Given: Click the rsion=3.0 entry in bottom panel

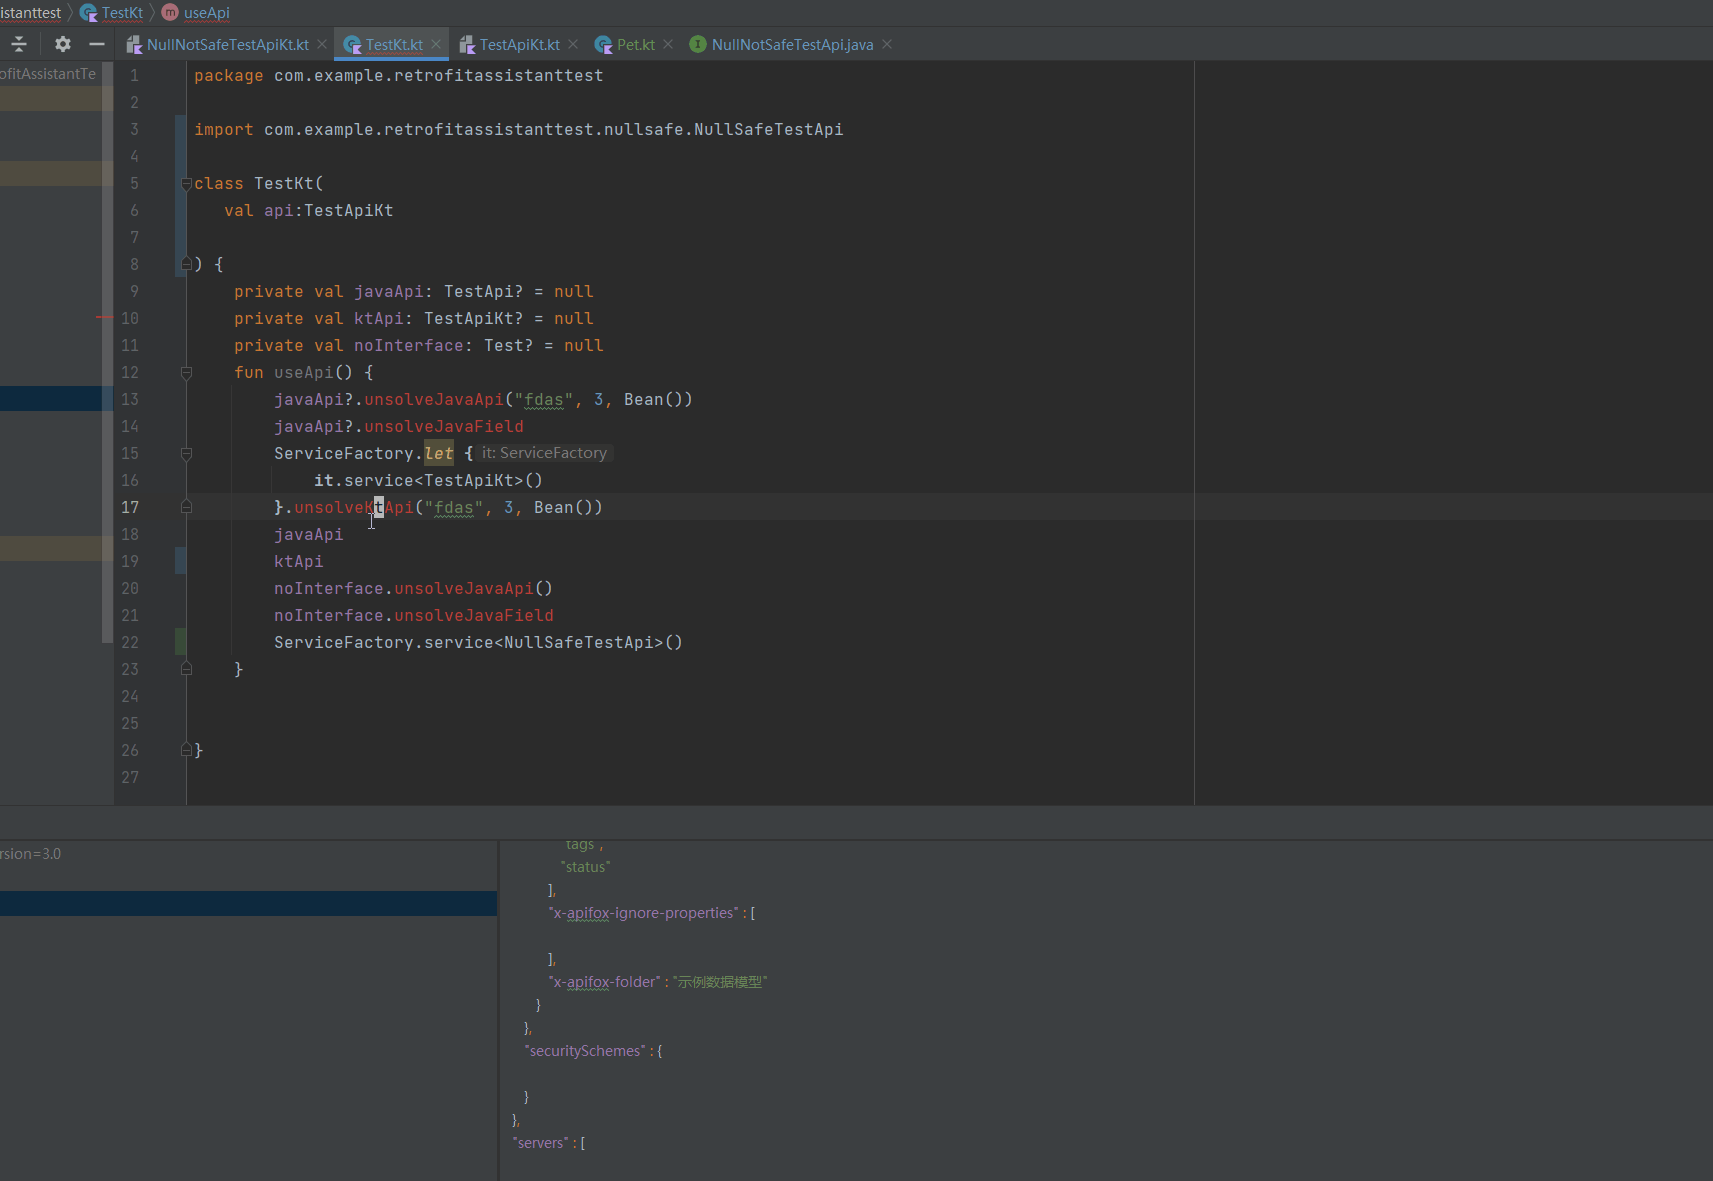Looking at the screenshot, I should click(x=31, y=854).
